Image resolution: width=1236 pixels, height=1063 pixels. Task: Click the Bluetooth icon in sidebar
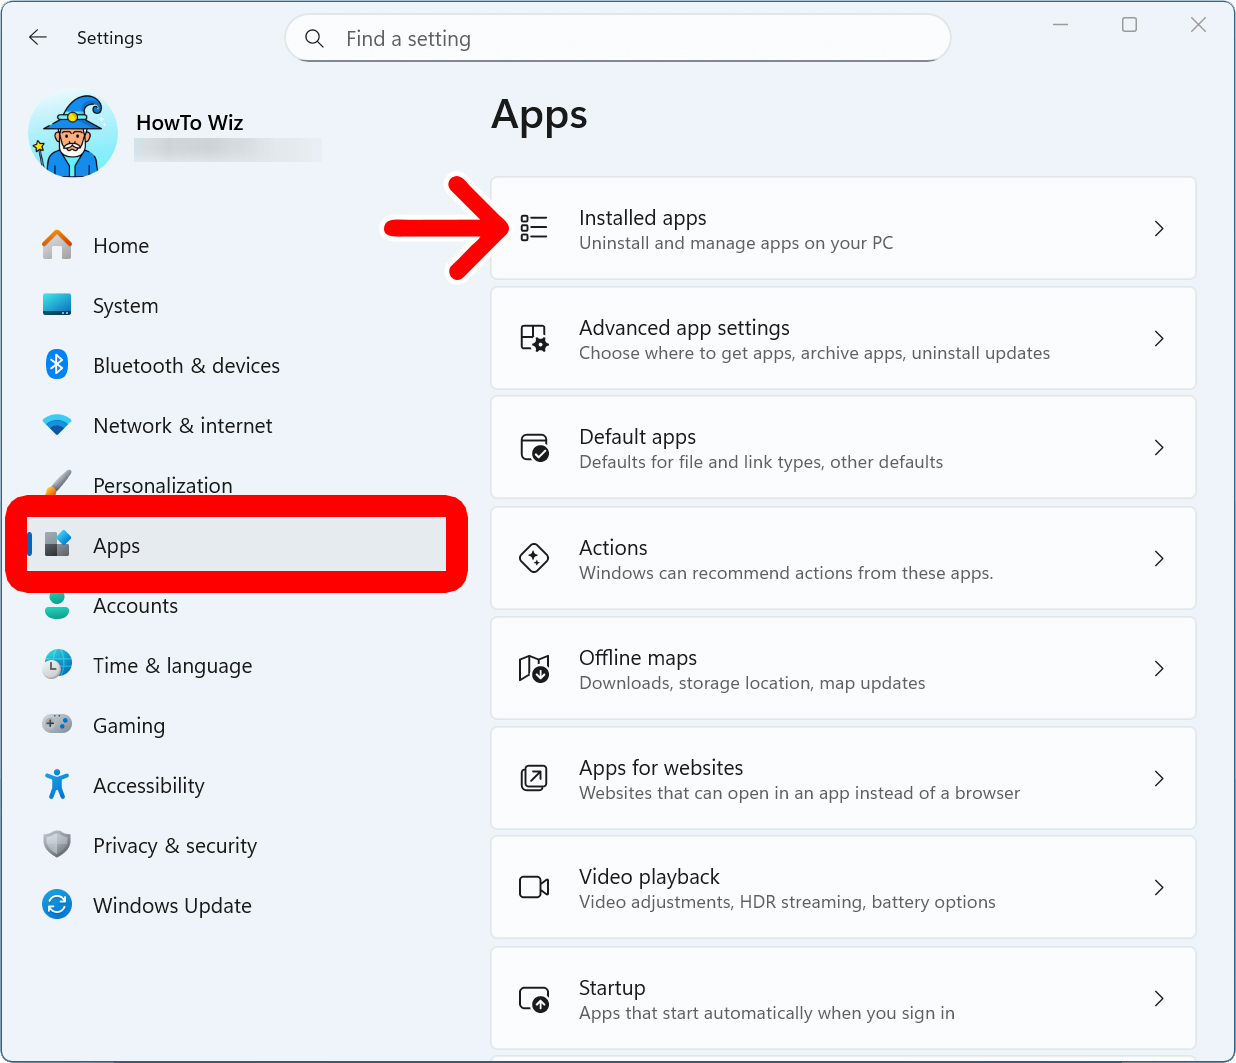point(57,365)
